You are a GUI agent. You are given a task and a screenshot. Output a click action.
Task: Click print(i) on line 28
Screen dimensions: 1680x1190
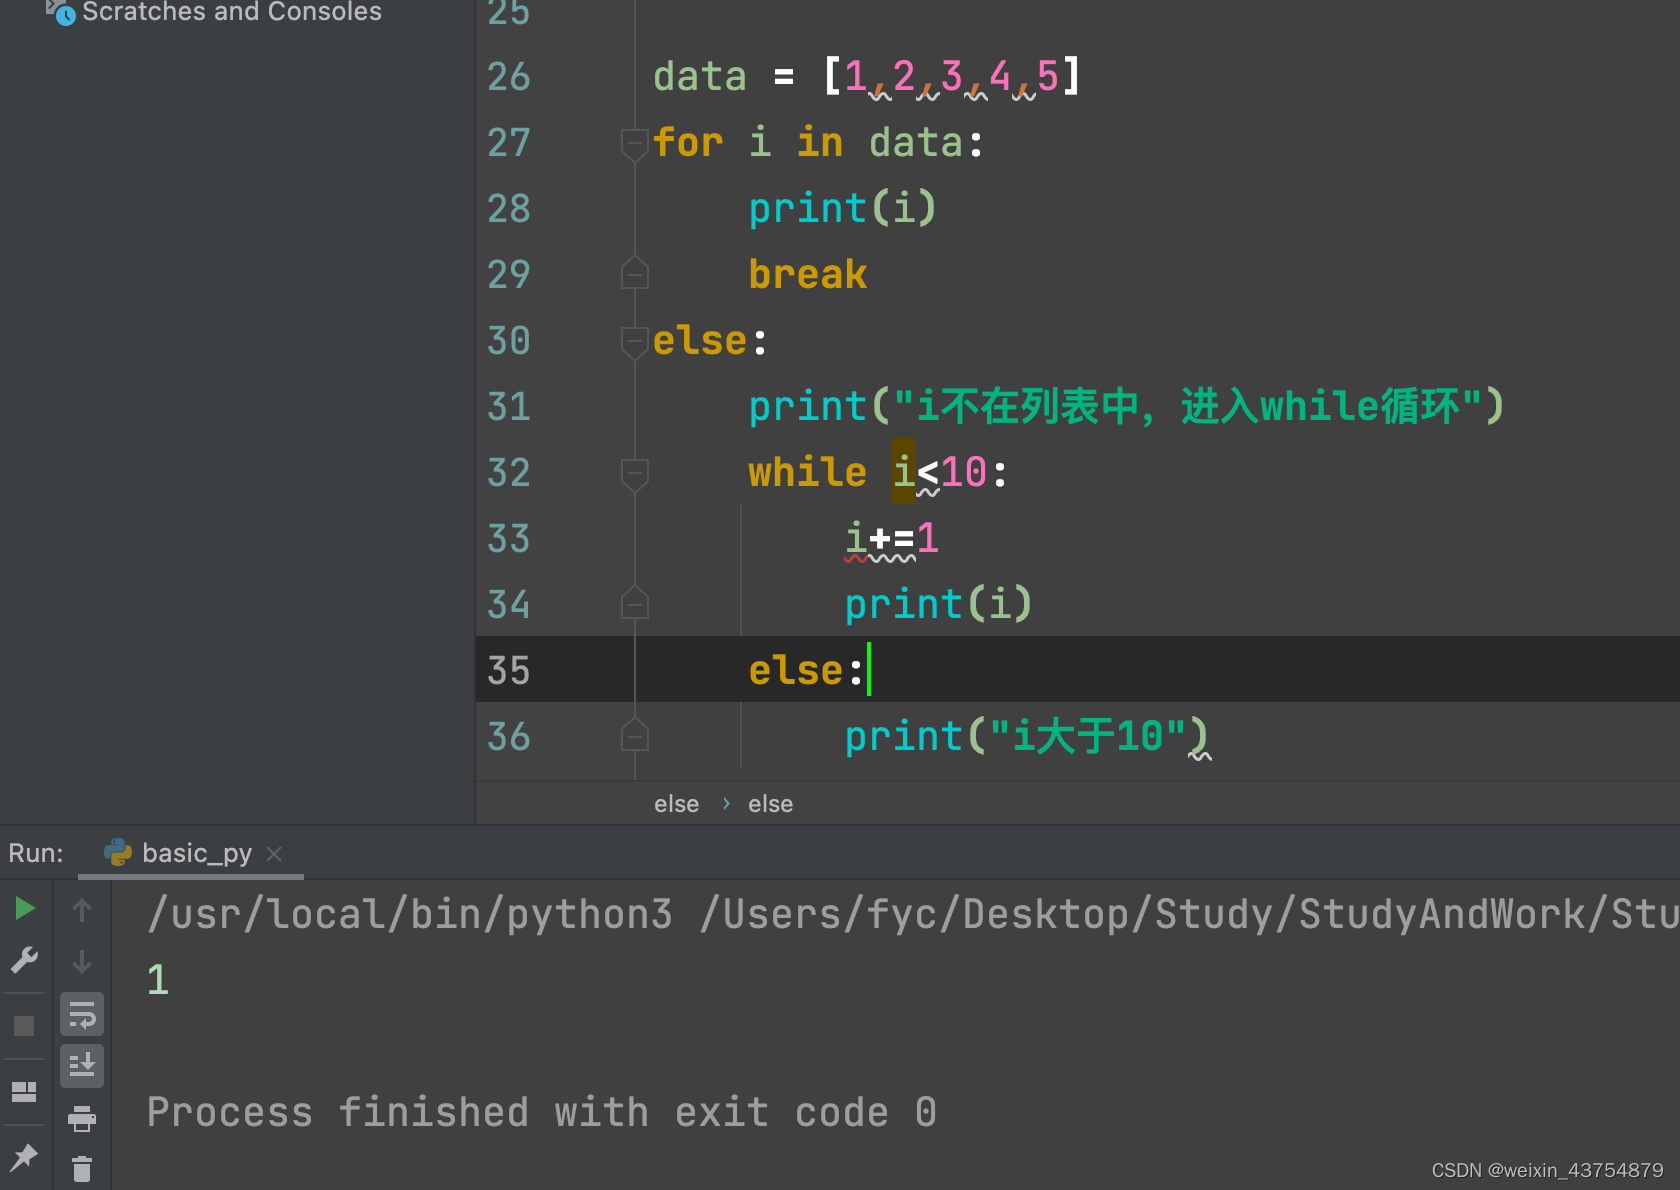[842, 208]
